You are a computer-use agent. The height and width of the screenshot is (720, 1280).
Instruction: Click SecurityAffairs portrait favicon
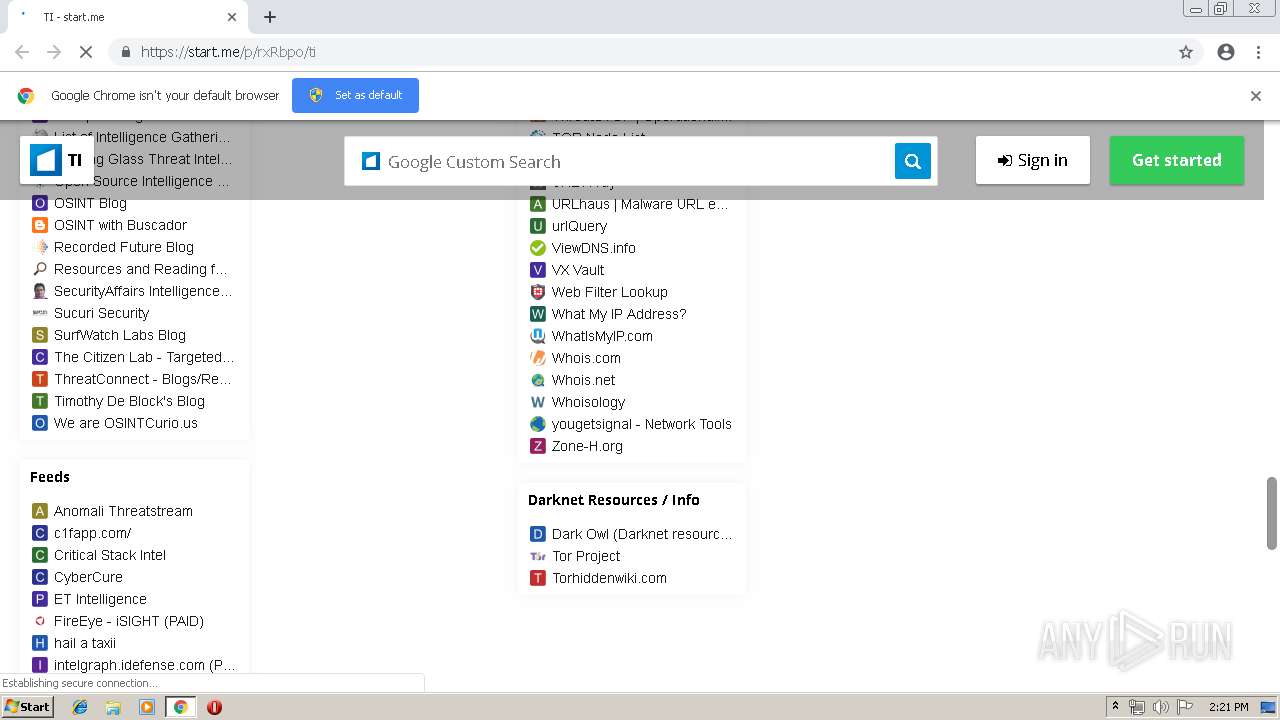(x=40, y=291)
